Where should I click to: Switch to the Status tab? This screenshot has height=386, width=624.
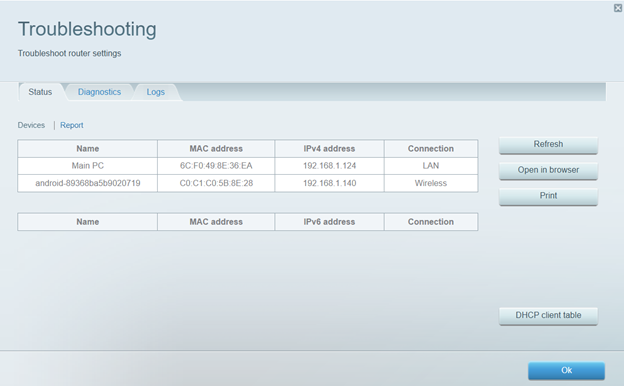pos(40,92)
